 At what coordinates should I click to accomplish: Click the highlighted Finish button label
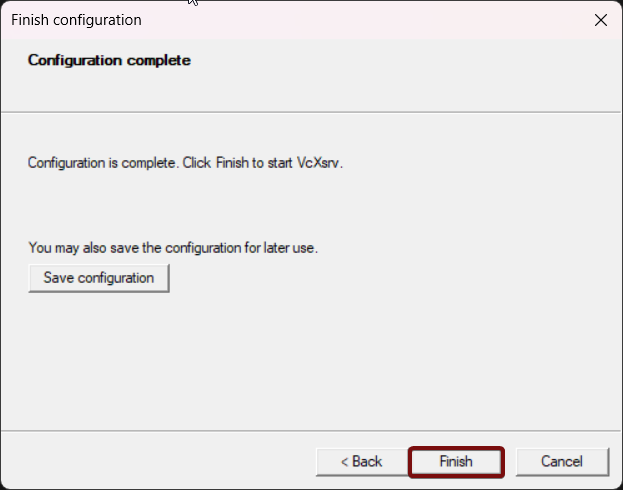456,462
